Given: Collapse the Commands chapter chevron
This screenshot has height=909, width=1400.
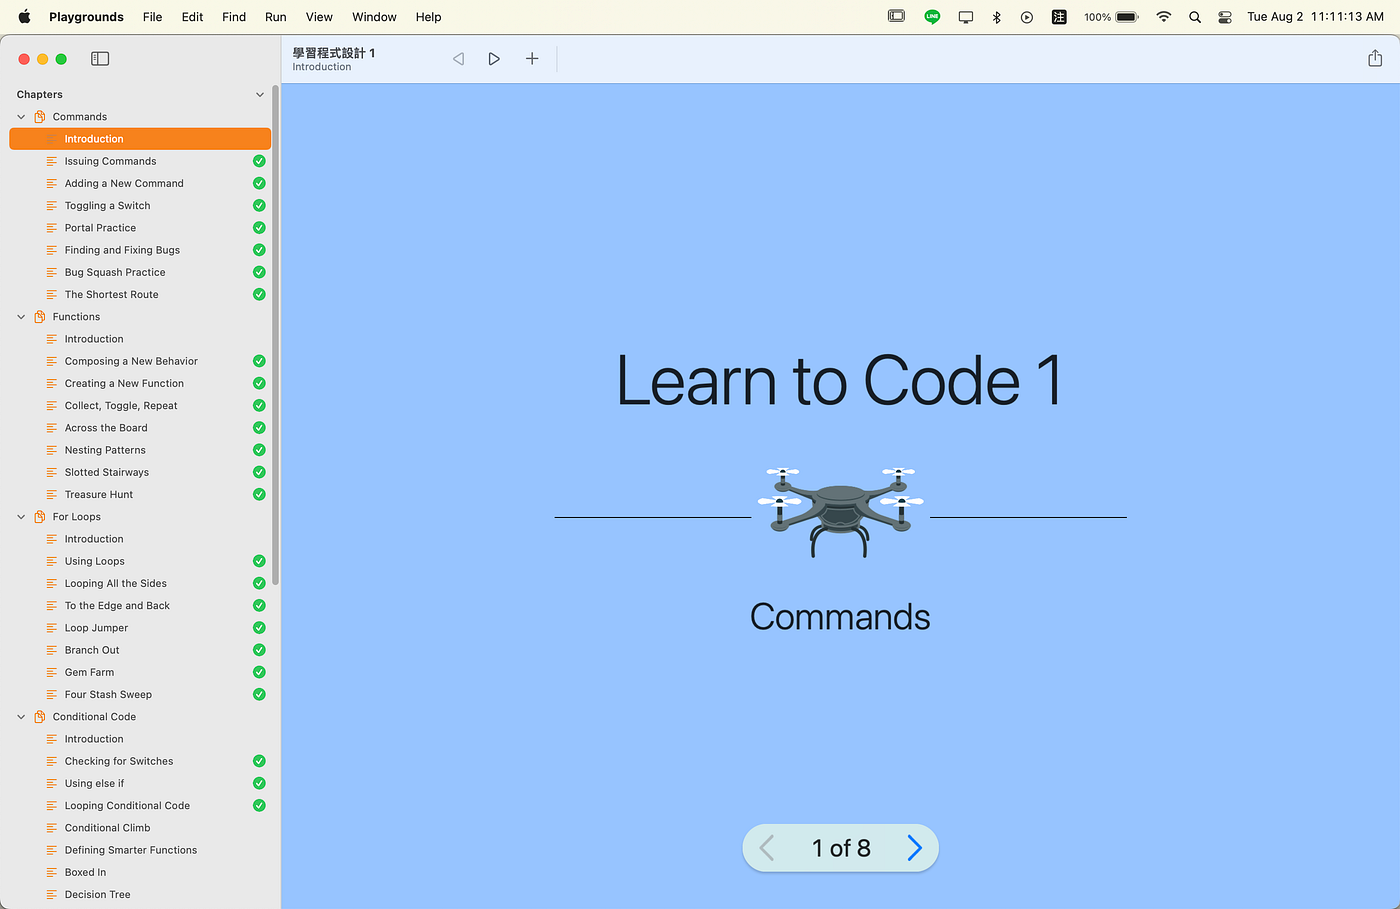Looking at the screenshot, I should 20,116.
